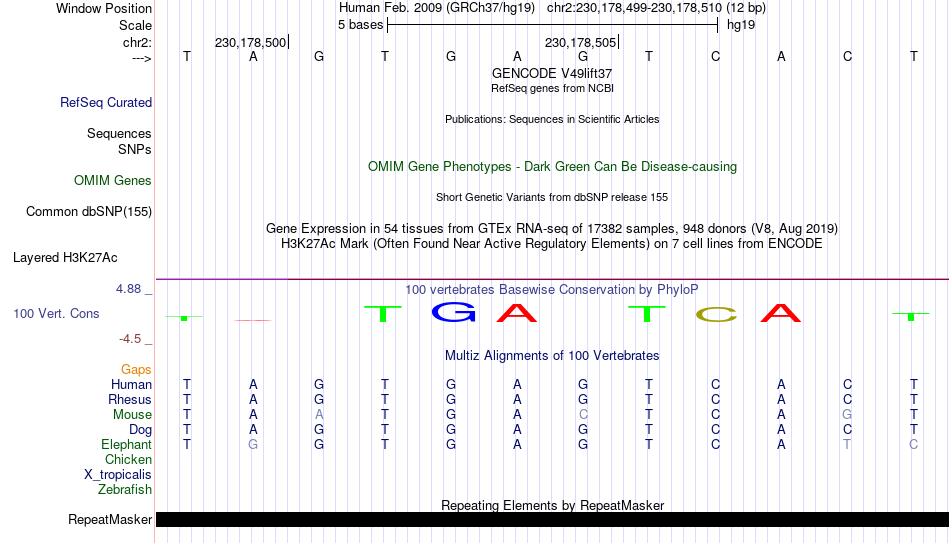Click the GTEx Gene Expression track title
The width and height of the screenshot is (950, 543).
pos(552,228)
